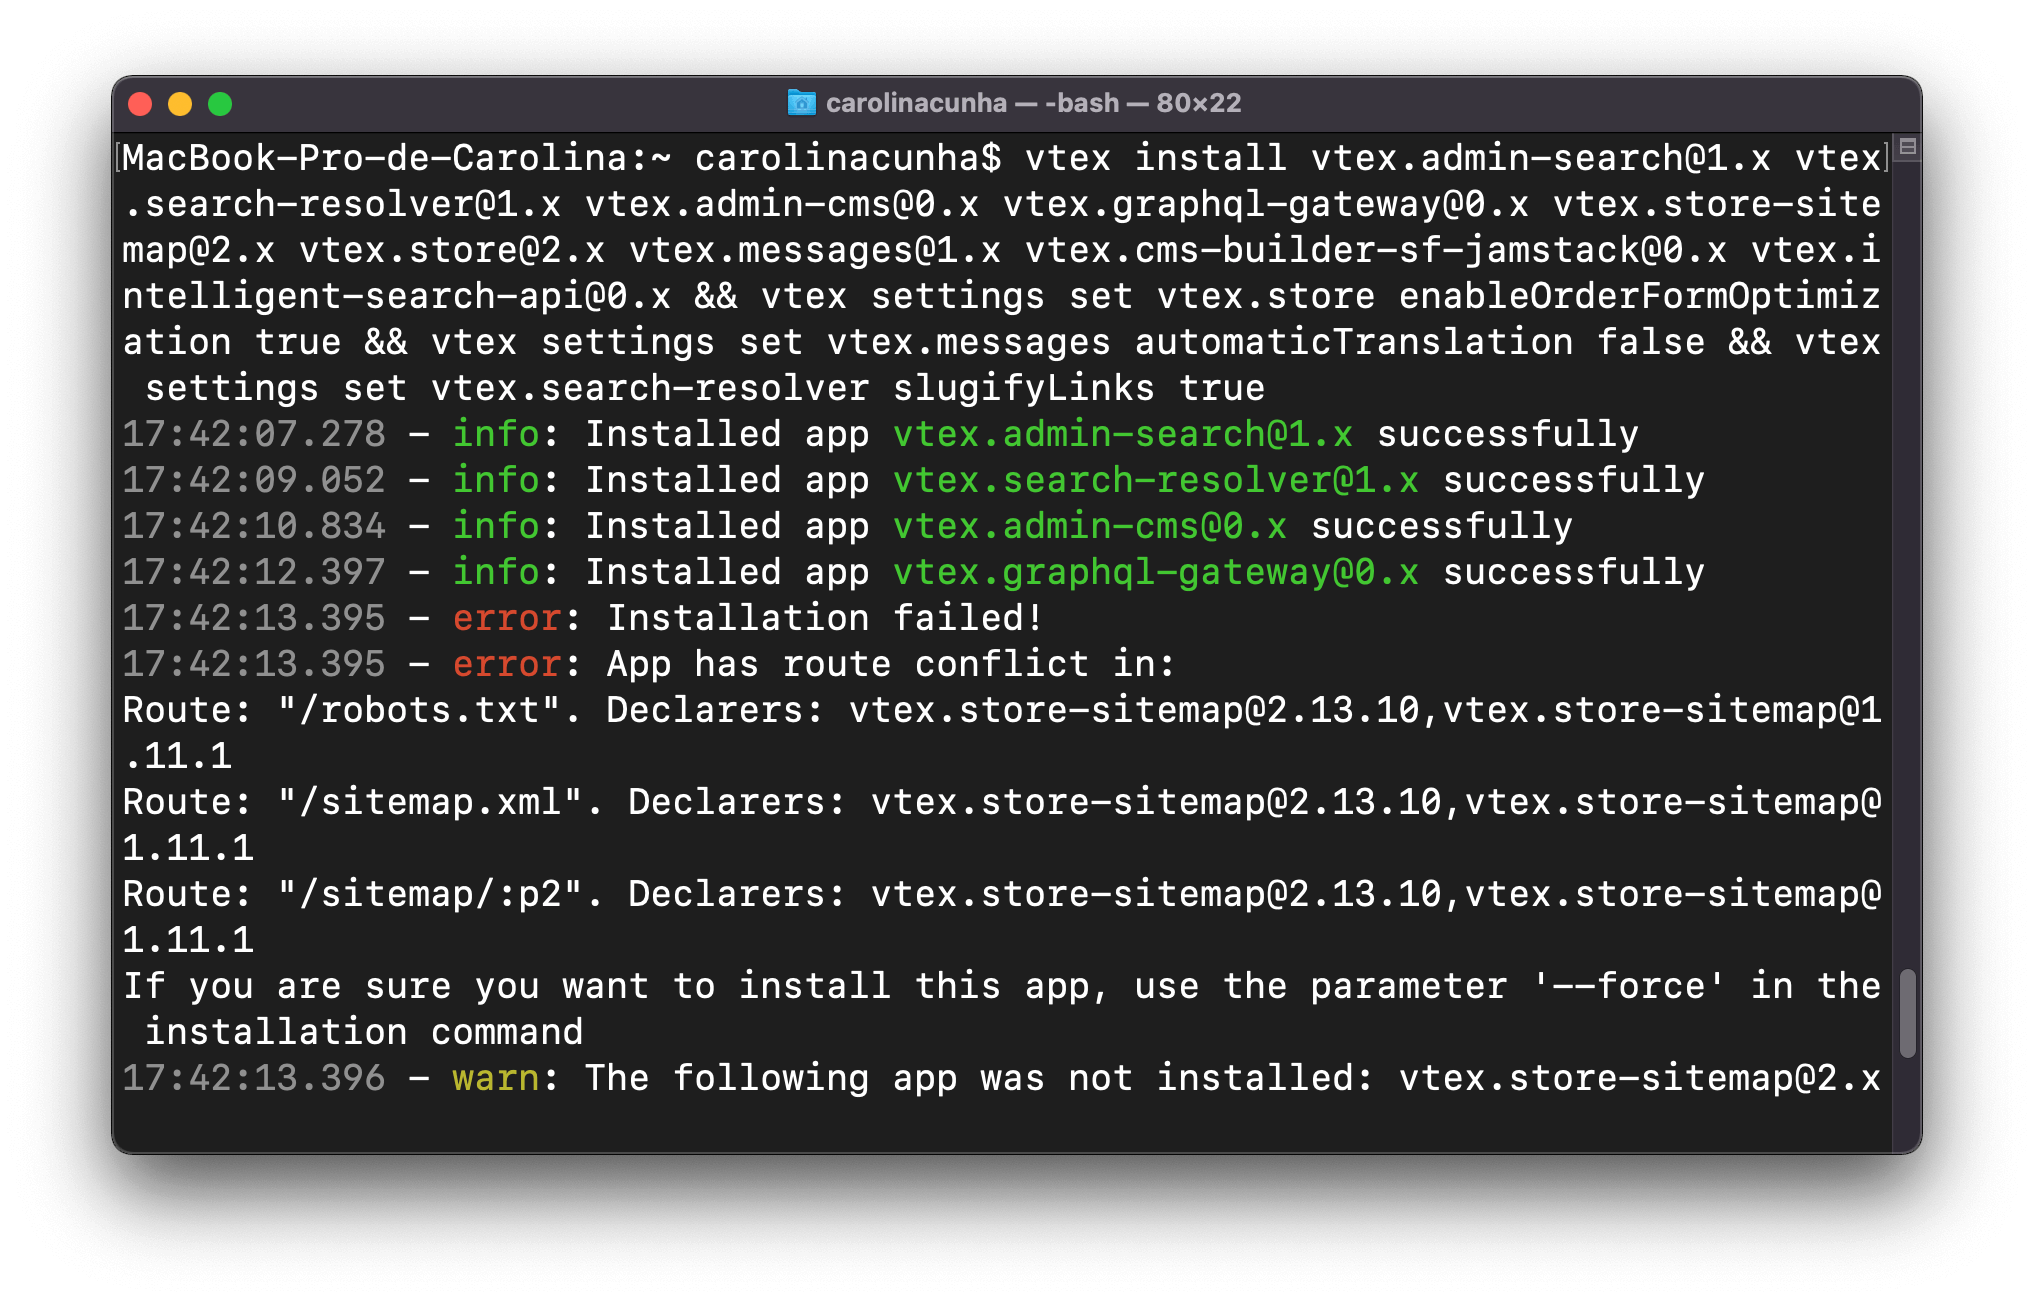Click the timestamp 17:42:07.278

coord(254,435)
